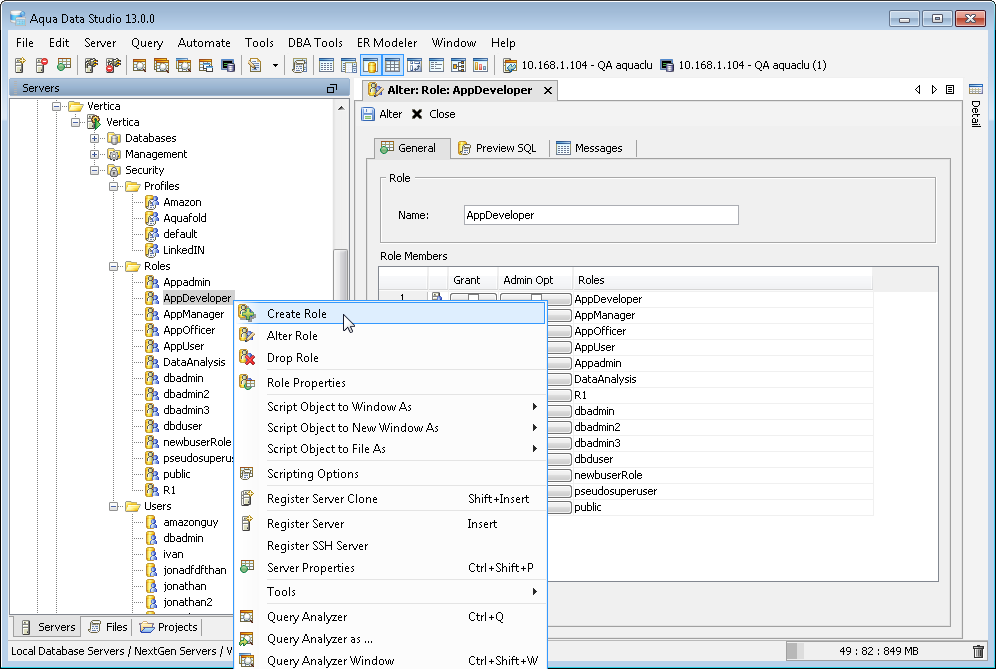This screenshot has width=996, height=669.
Task: Open the DBA Tools menu
Action: tap(315, 43)
